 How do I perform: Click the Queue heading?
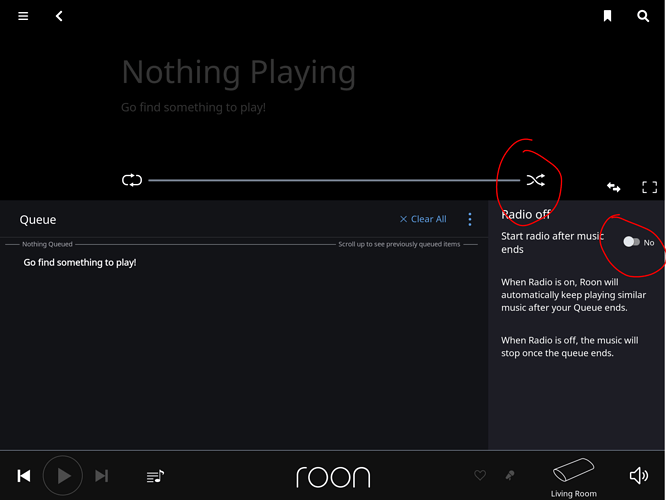coord(38,220)
